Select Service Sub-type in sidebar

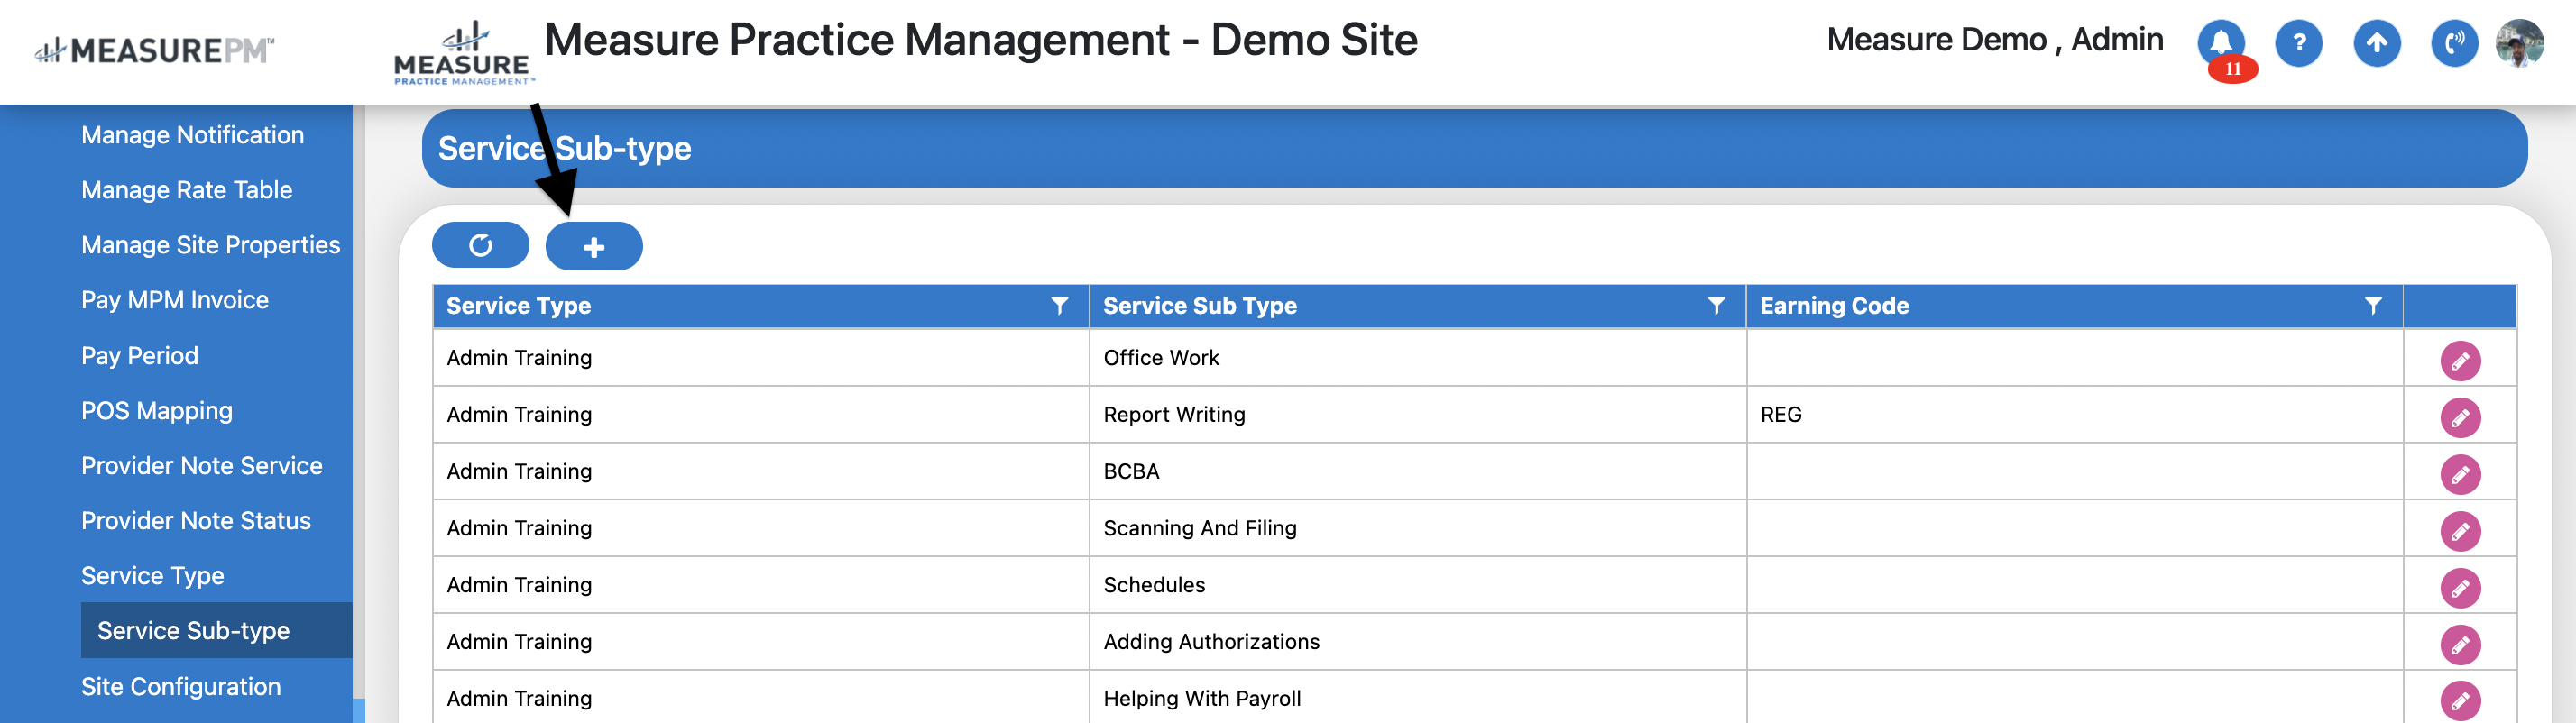[x=216, y=631]
